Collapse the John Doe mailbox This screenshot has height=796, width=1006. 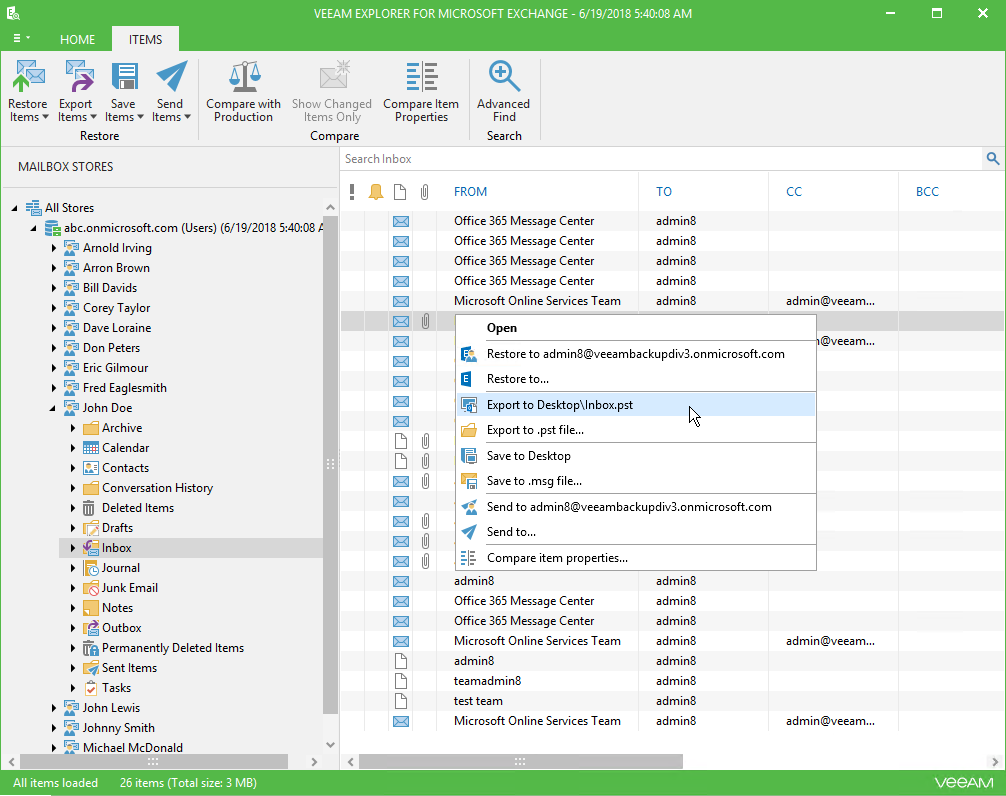click(53, 408)
